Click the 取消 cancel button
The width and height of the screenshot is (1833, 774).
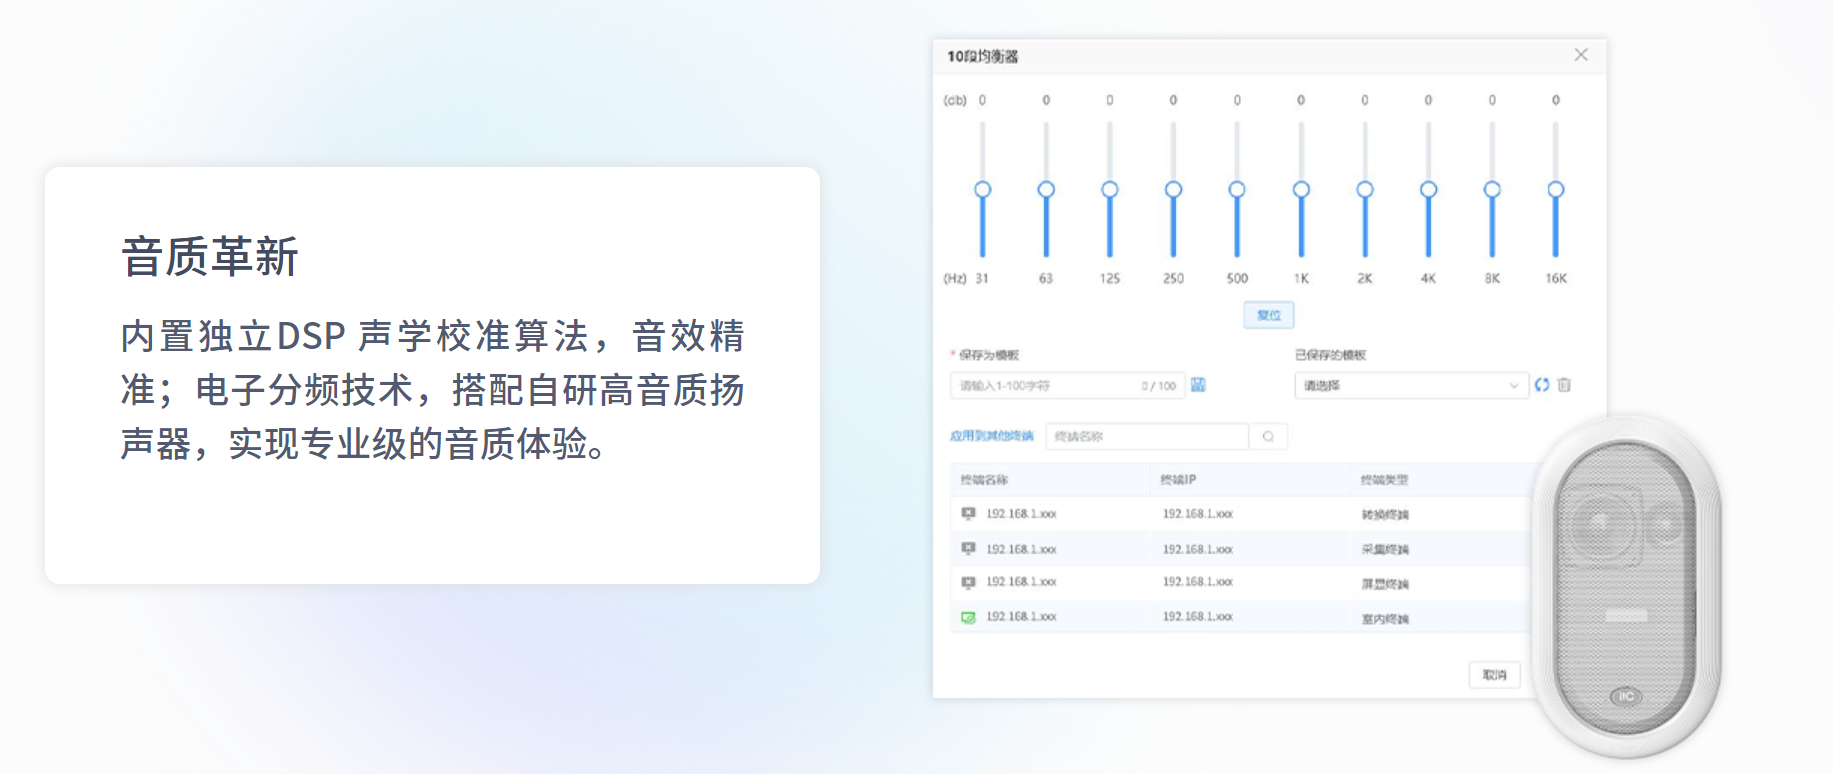click(x=1494, y=675)
